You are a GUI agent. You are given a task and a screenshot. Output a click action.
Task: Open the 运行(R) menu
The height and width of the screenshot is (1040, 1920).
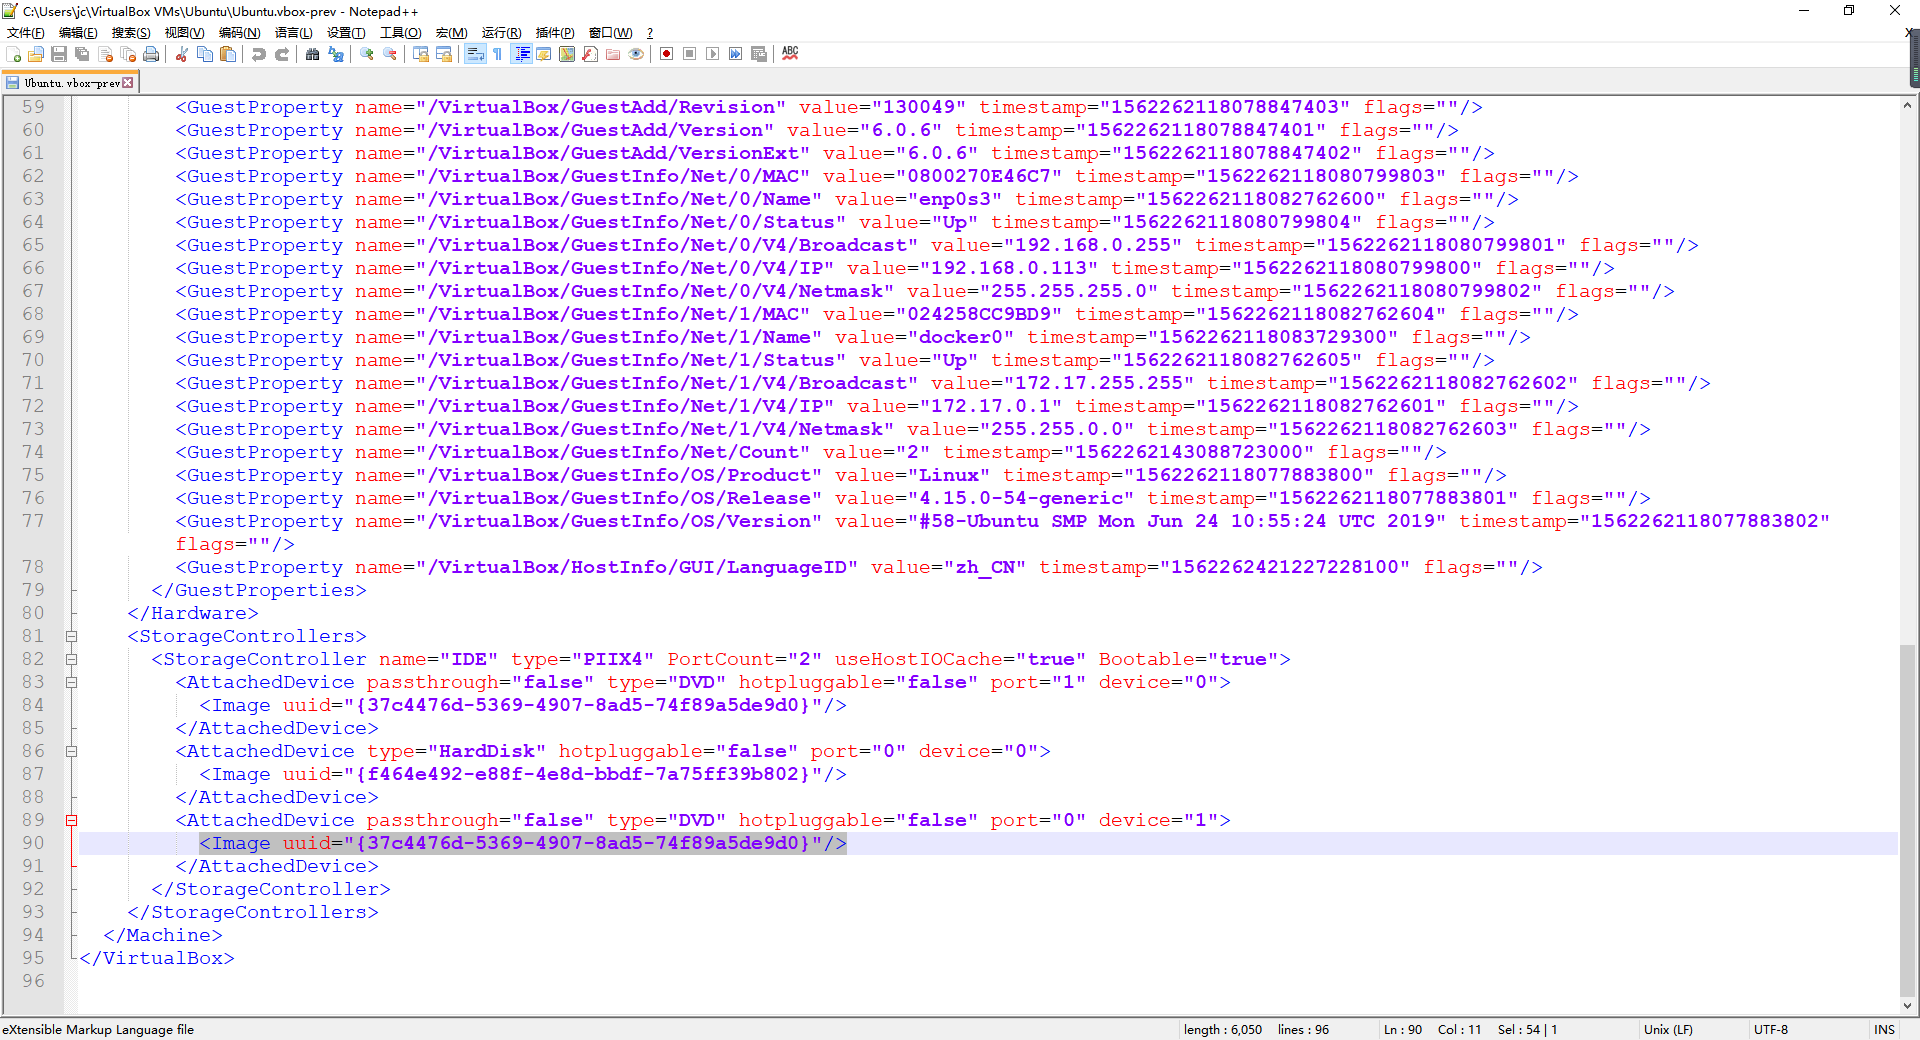[502, 33]
